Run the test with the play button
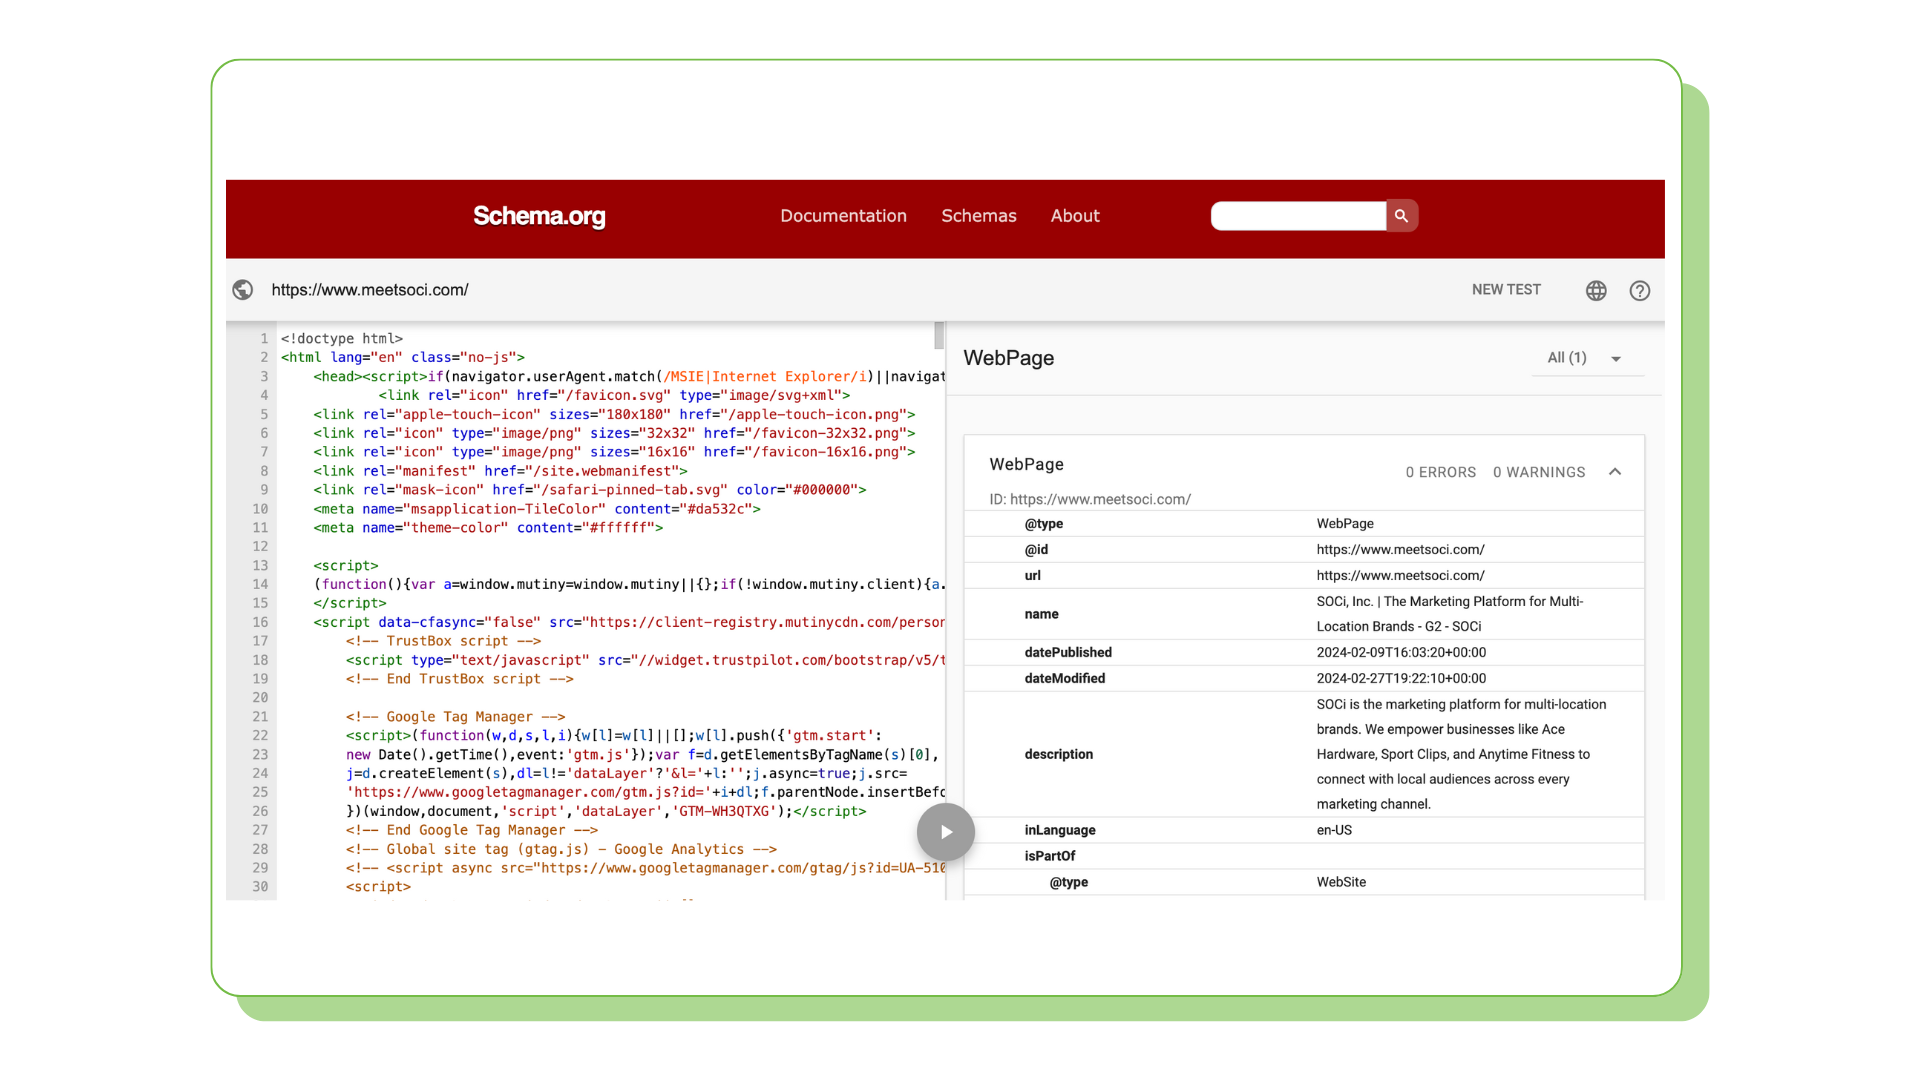Viewport: 1920px width, 1080px height. pyautogui.click(x=946, y=832)
